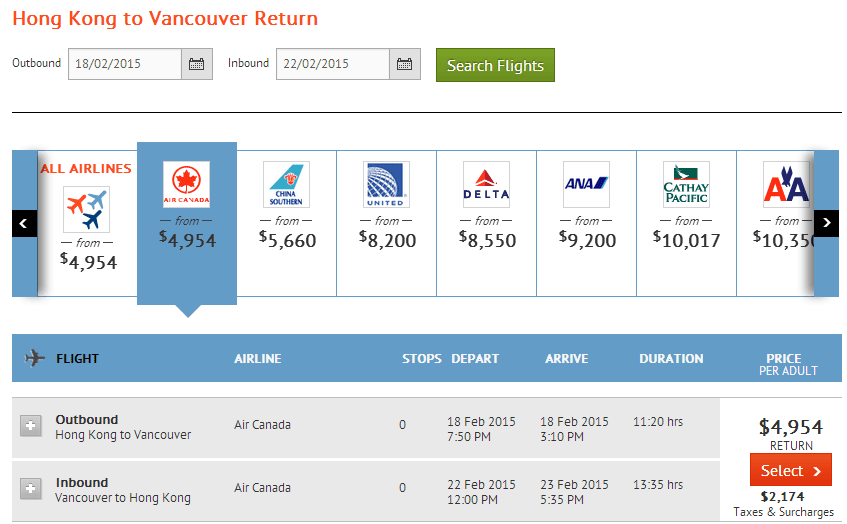
Task: Select the ANA airline logo
Action: pyautogui.click(x=586, y=184)
